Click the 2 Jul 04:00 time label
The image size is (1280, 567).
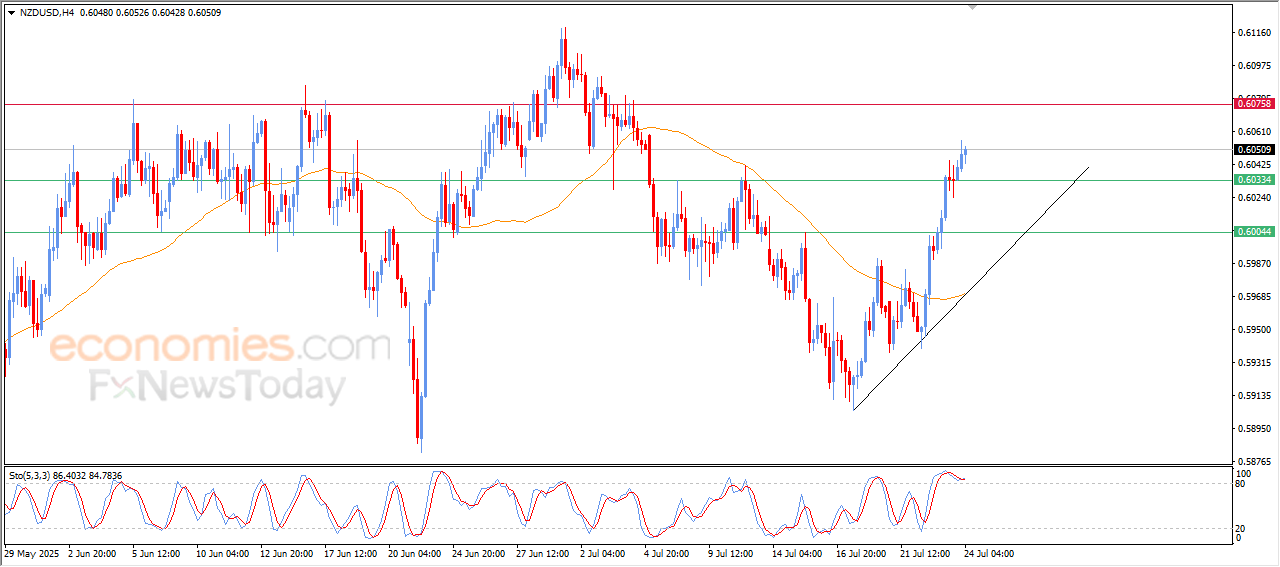(x=603, y=553)
